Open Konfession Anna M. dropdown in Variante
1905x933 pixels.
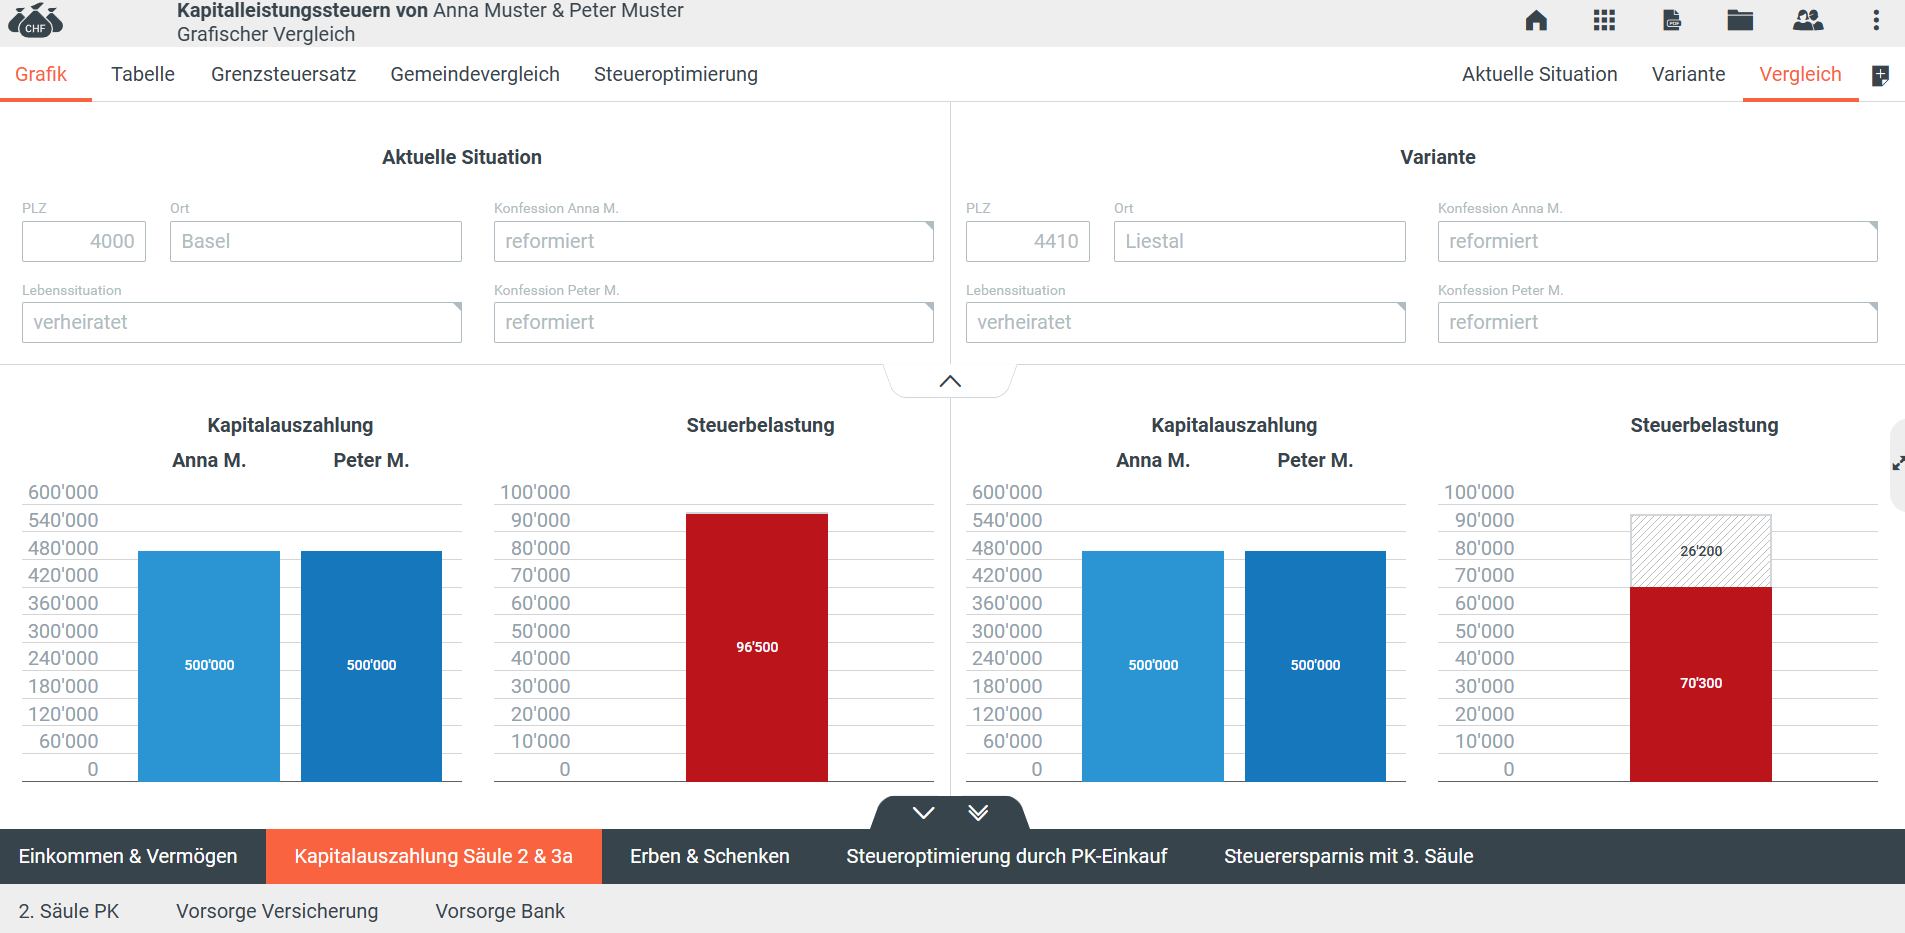[x=1656, y=242]
